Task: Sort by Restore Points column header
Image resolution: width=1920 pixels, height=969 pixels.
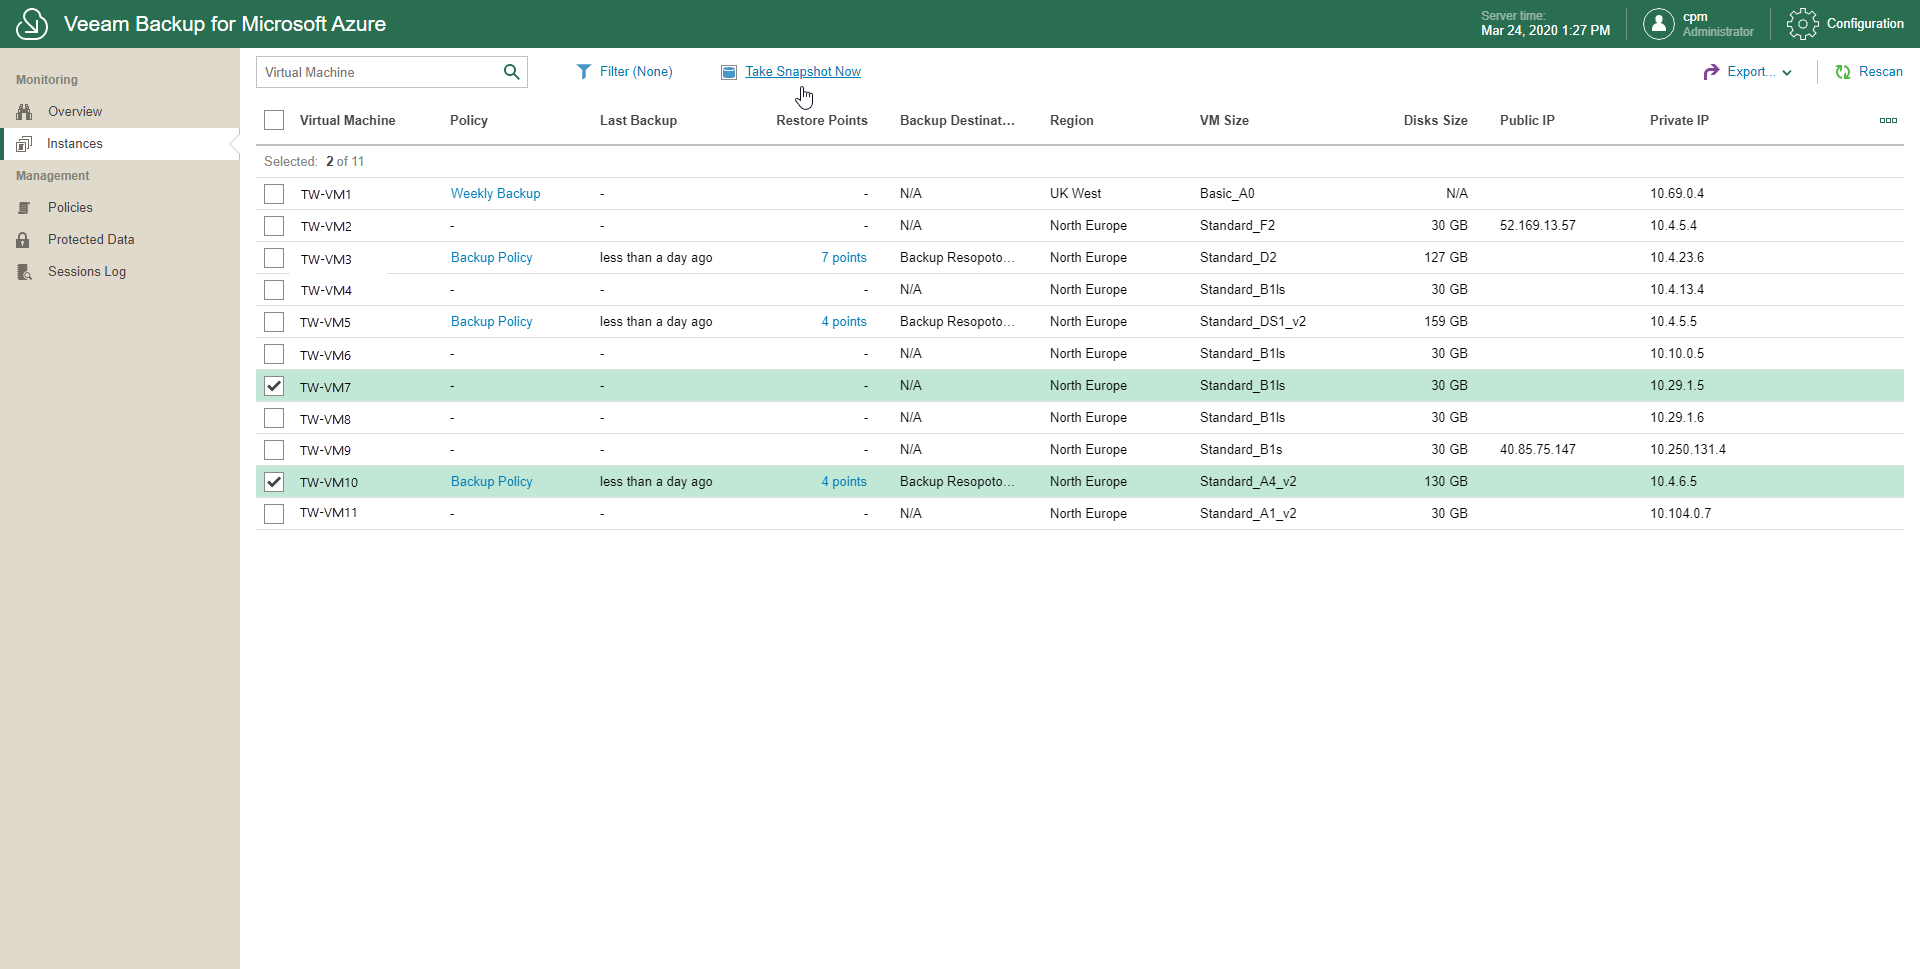Action: coord(822,120)
